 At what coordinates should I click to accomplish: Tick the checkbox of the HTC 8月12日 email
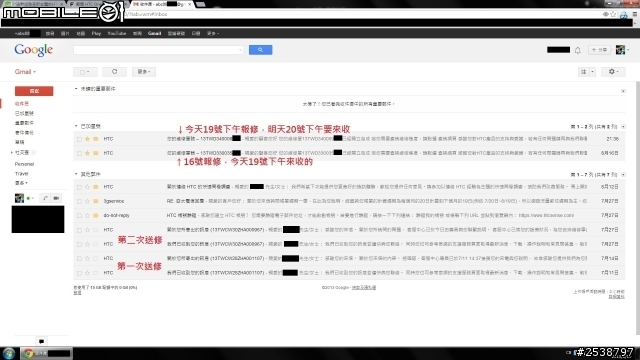tap(79, 187)
